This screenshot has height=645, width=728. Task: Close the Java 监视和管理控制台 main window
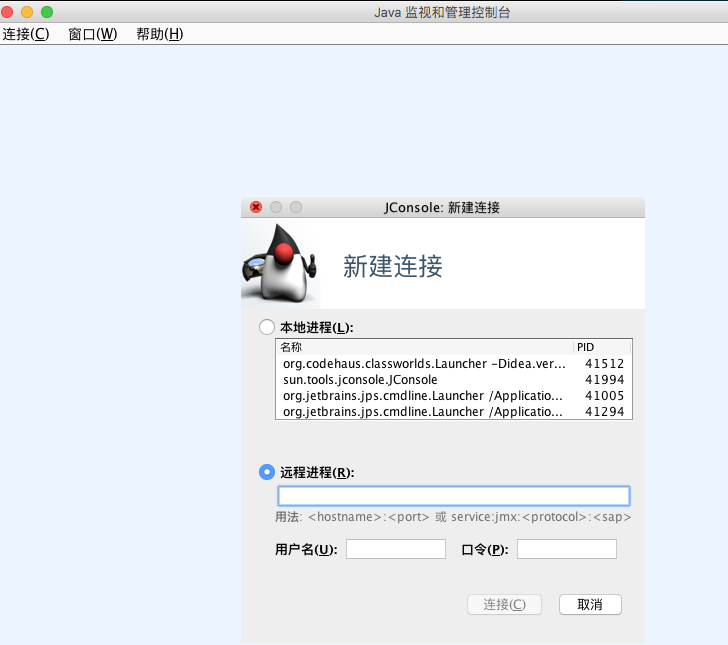point(7,12)
